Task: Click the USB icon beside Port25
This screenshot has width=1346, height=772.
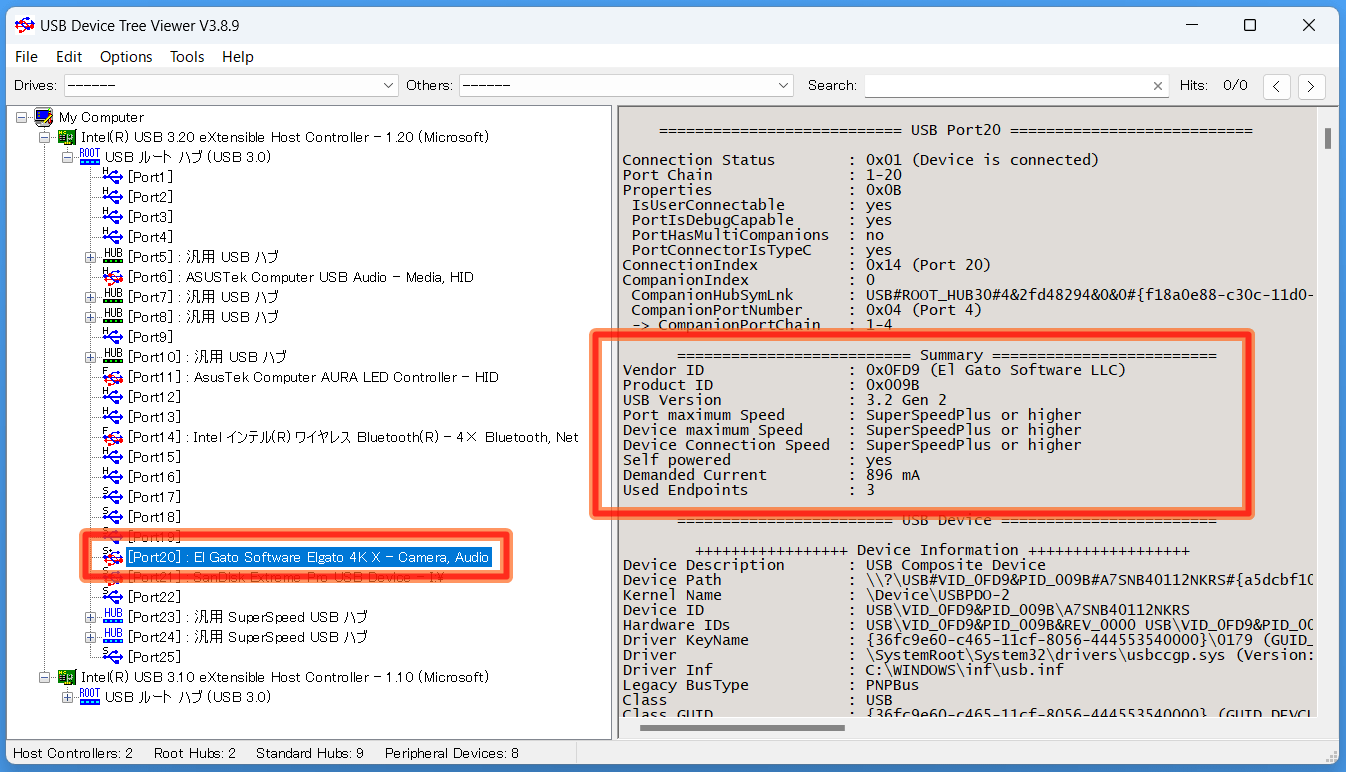Action: pyautogui.click(x=113, y=657)
